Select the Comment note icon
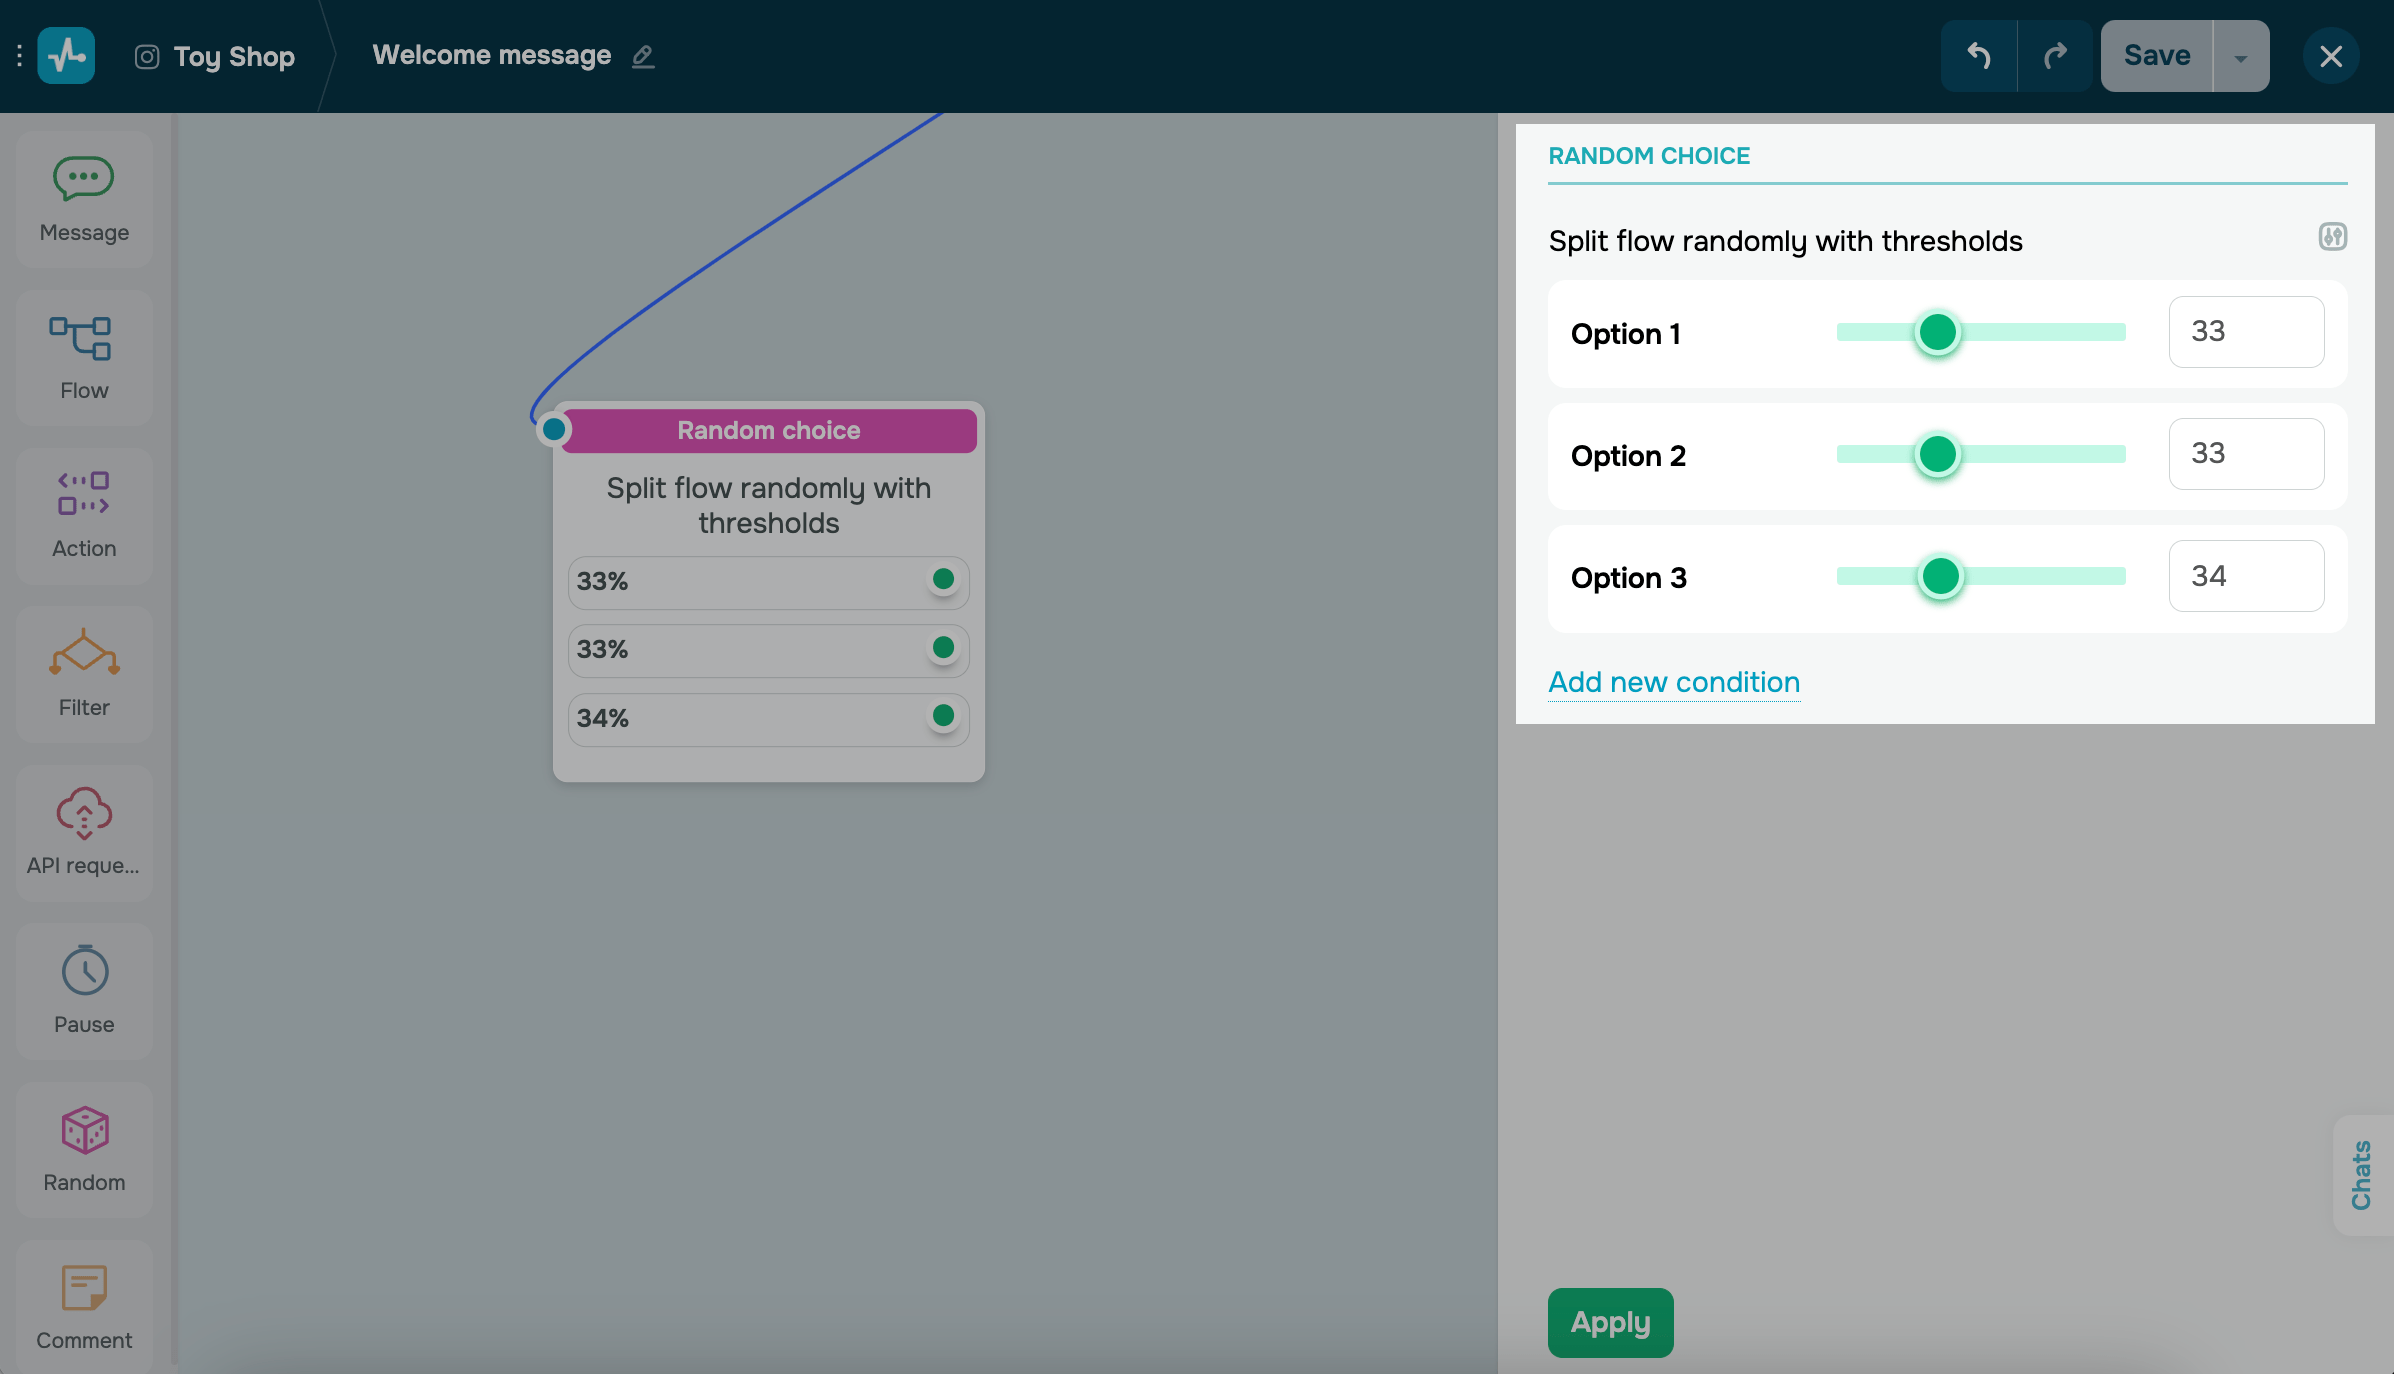This screenshot has height=1374, width=2394. [x=84, y=1287]
